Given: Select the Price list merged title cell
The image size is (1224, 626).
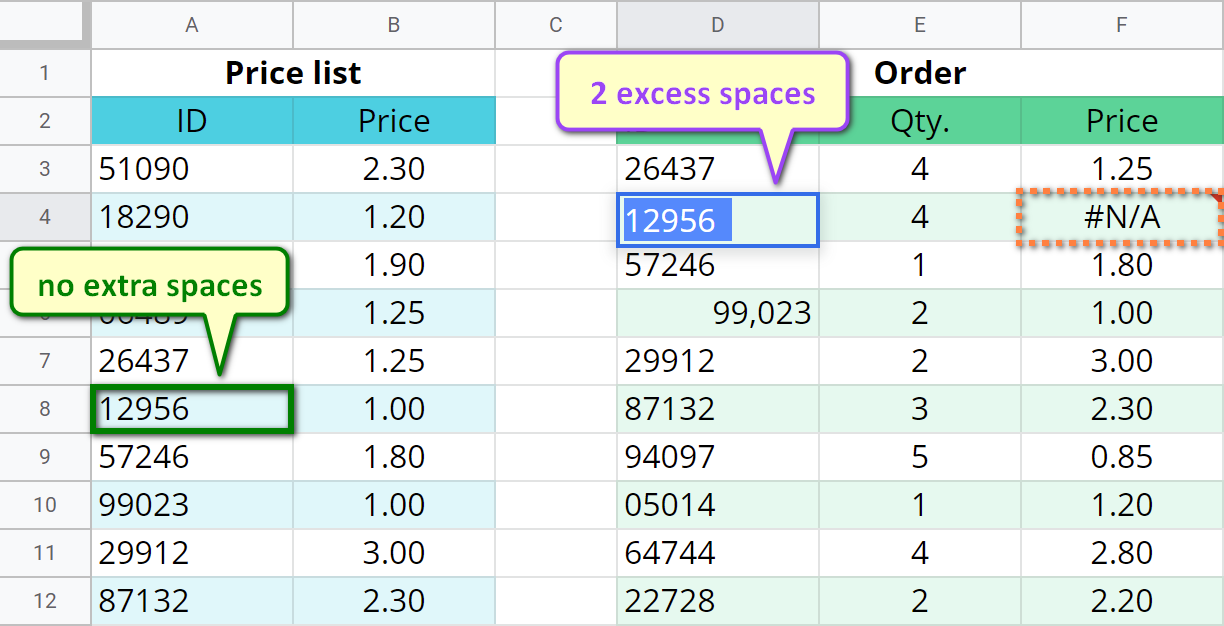Looking at the screenshot, I should pyautogui.click(x=292, y=73).
